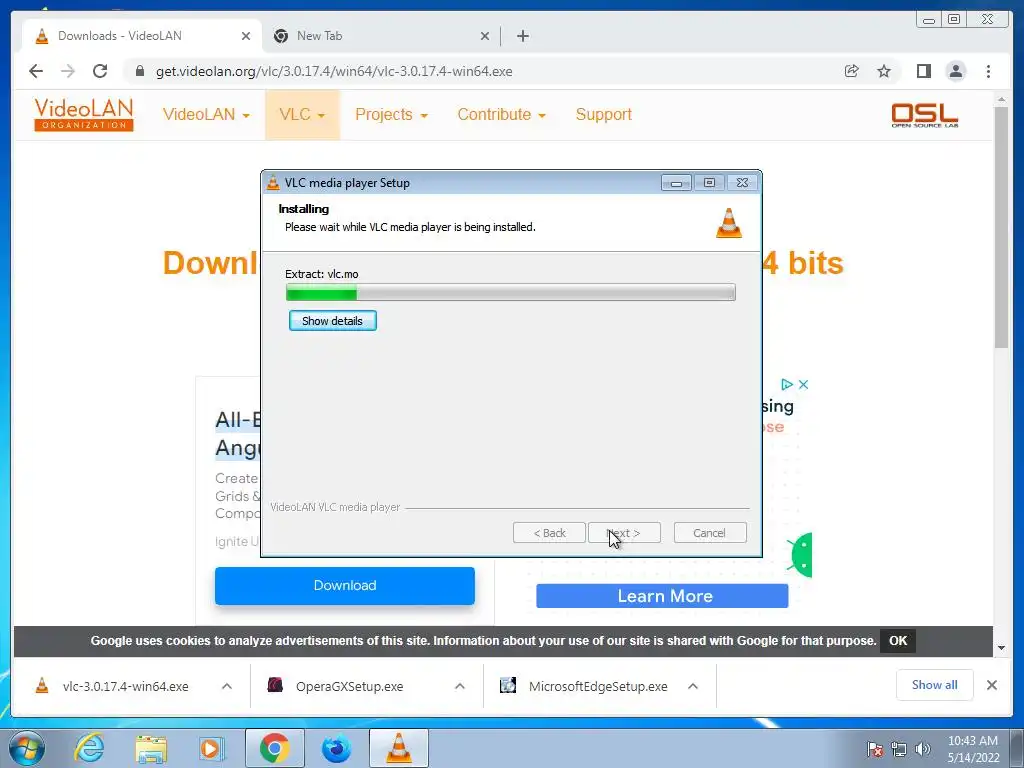The height and width of the screenshot is (768, 1024).
Task: Open the Projects dropdown menu
Action: (391, 114)
